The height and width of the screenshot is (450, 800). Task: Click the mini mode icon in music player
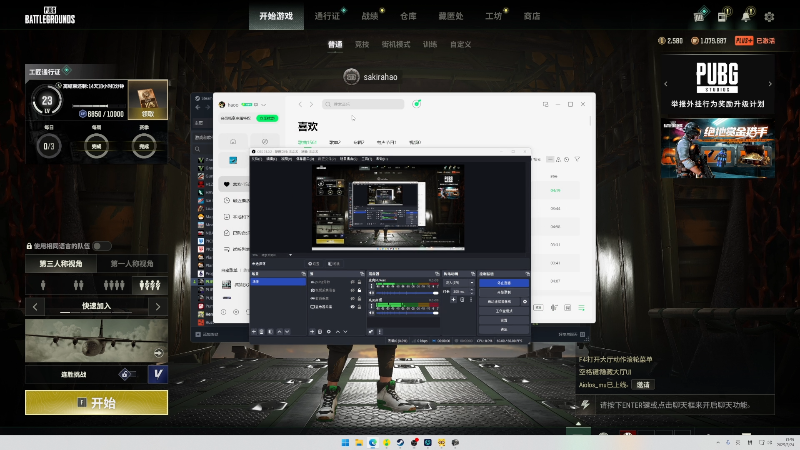(x=545, y=104)
